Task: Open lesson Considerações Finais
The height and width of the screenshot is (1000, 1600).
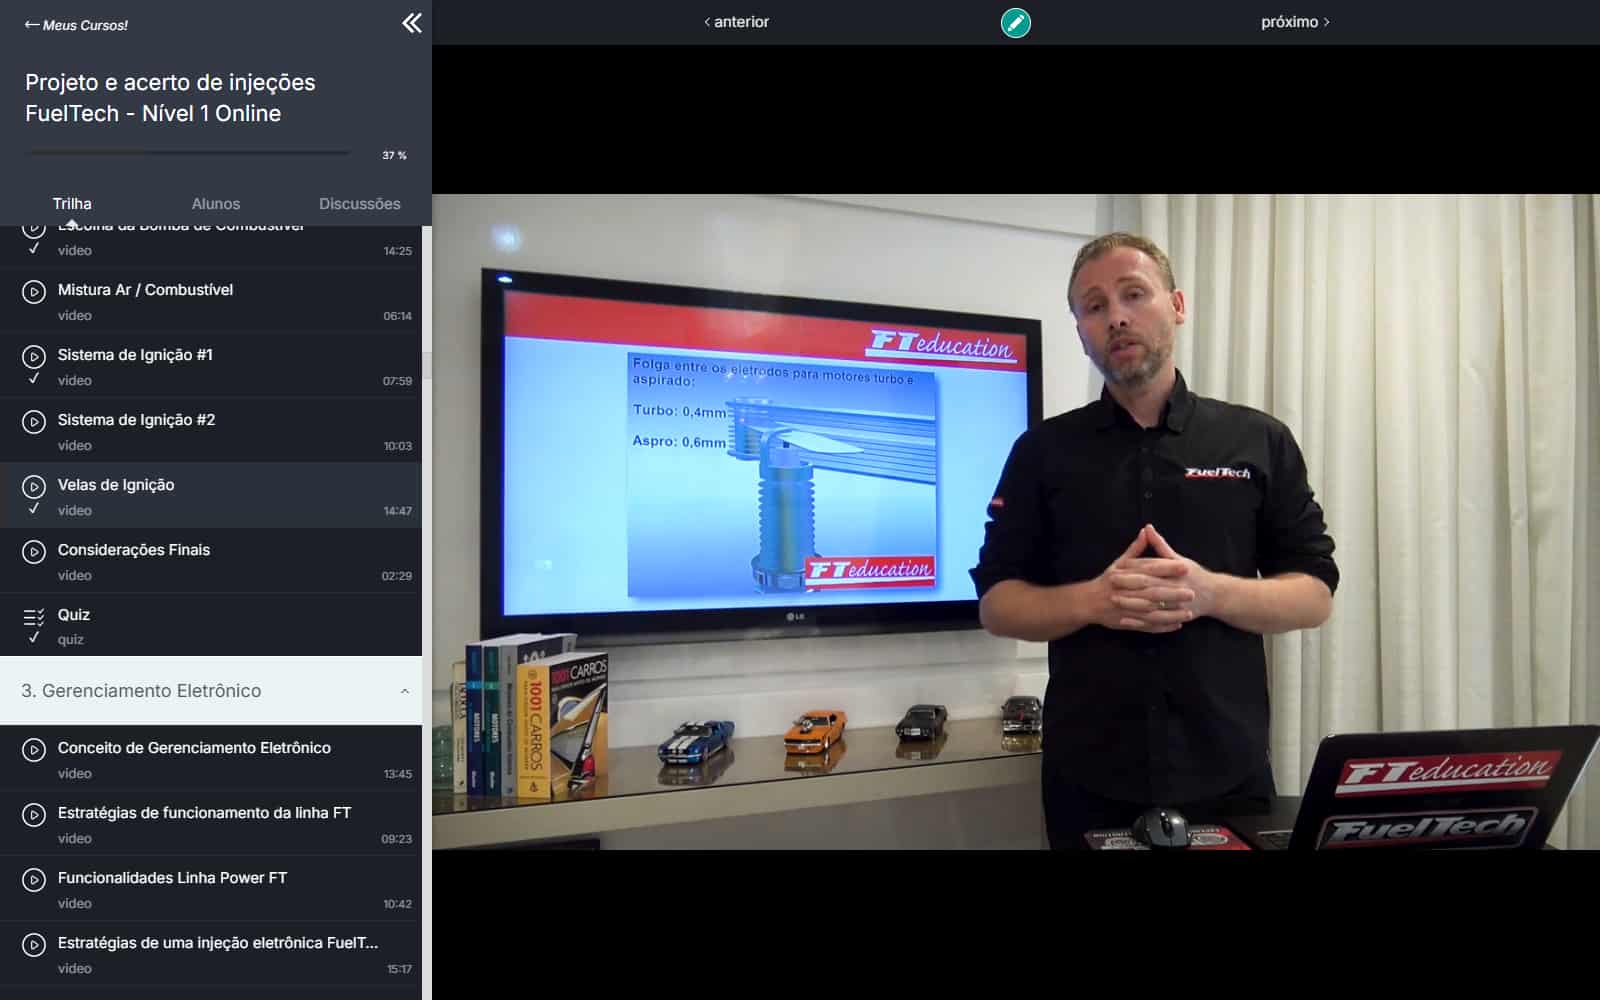Action: tap(134, 550)
